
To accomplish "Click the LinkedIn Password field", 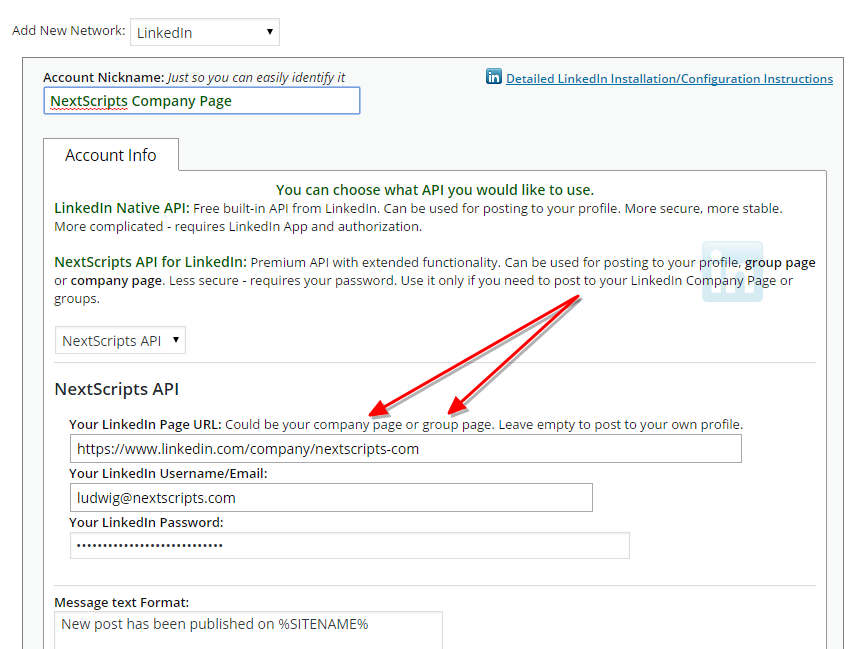I will (349, 545).
